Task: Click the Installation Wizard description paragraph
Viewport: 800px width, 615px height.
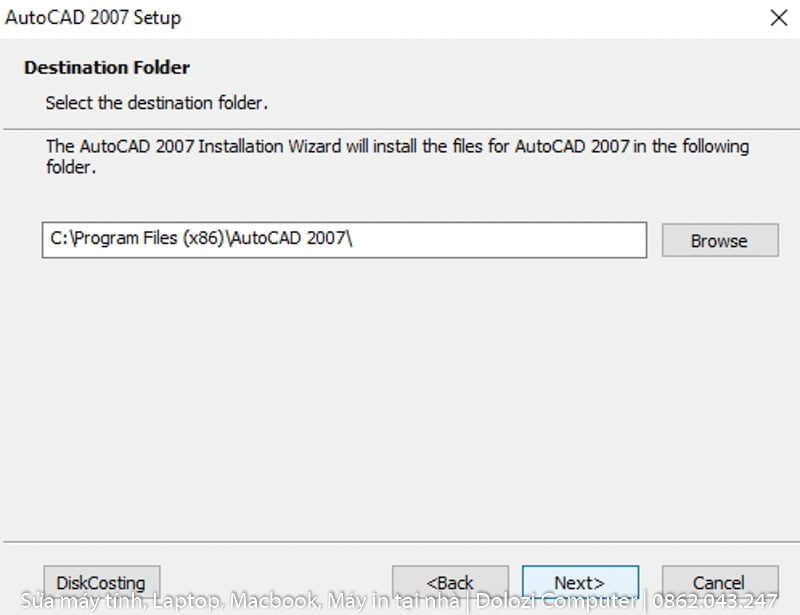Action: coord(397,157)
